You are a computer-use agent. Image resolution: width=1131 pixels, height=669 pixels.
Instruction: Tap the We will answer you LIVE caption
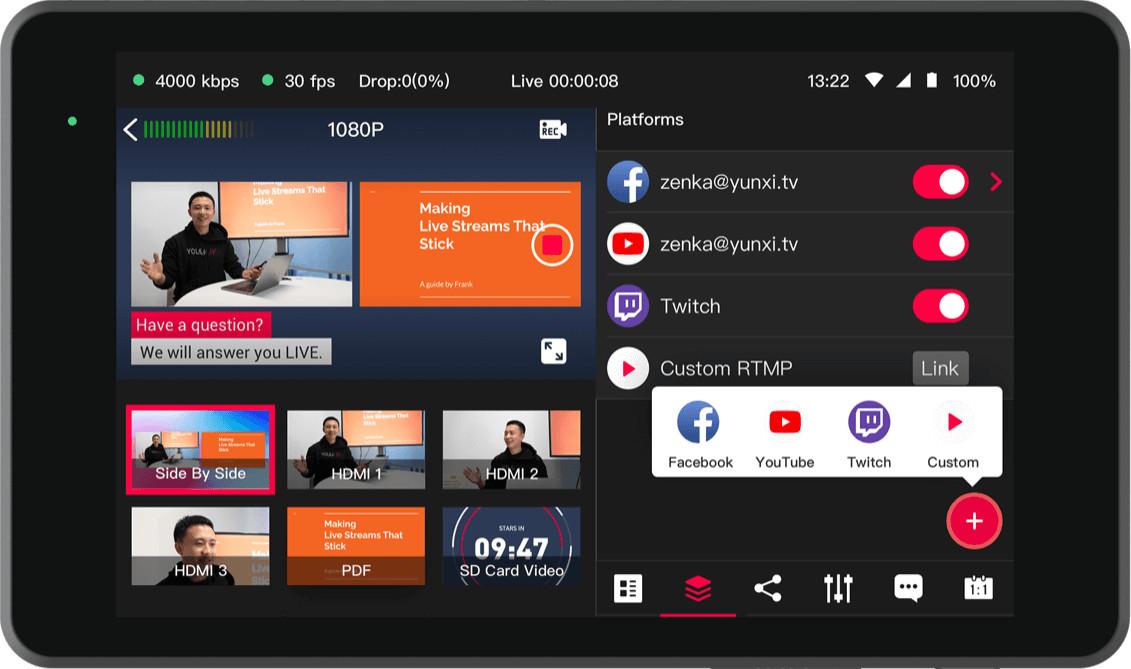tap(231, 352)
